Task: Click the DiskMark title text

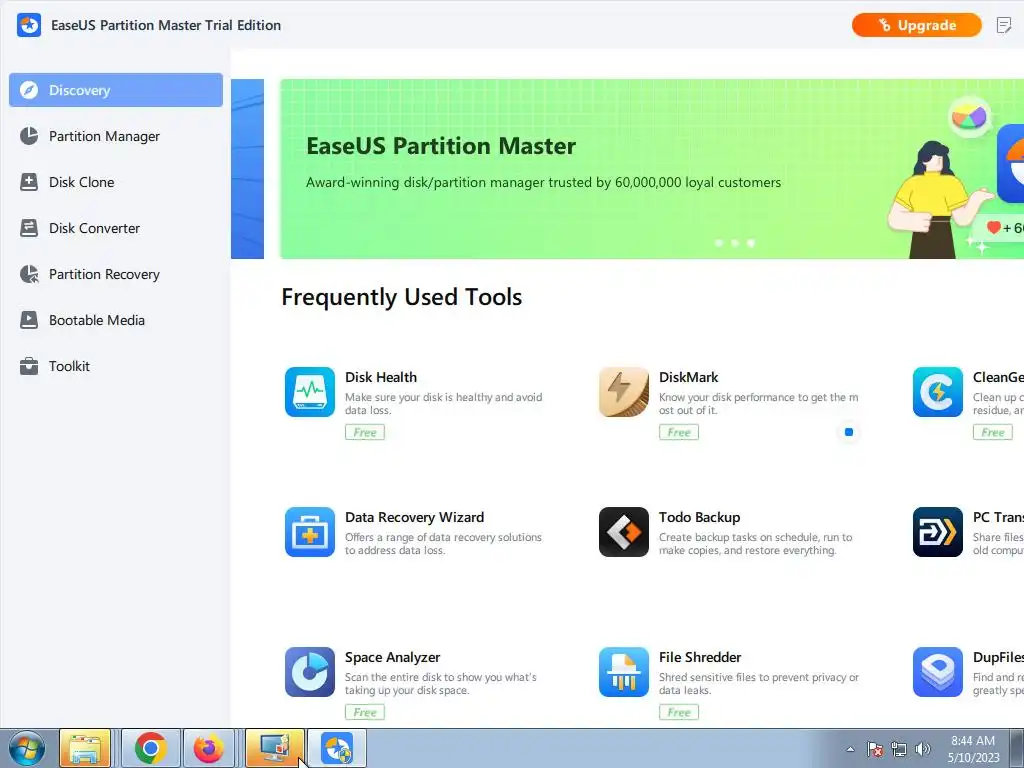Action: (688, 377)
